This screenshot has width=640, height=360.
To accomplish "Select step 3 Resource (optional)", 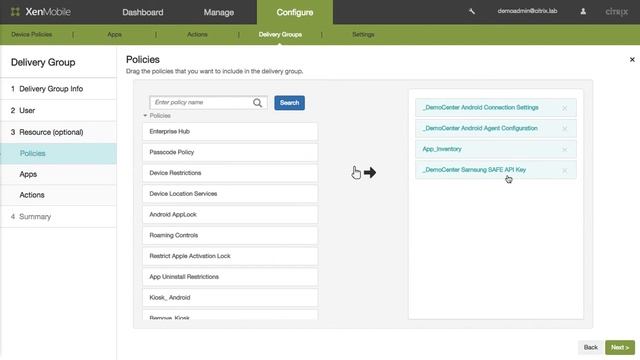I will click(58, 132).
